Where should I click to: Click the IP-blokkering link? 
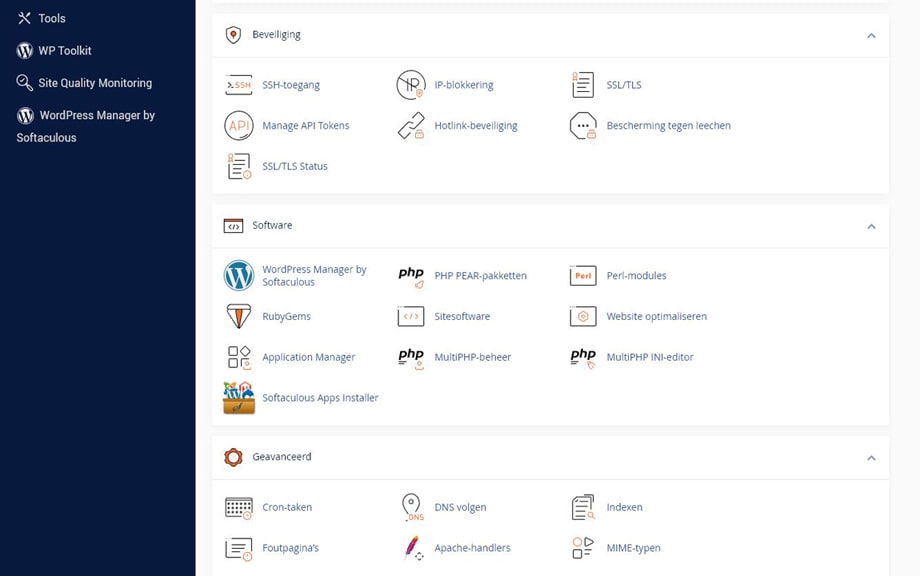[464, 85]
